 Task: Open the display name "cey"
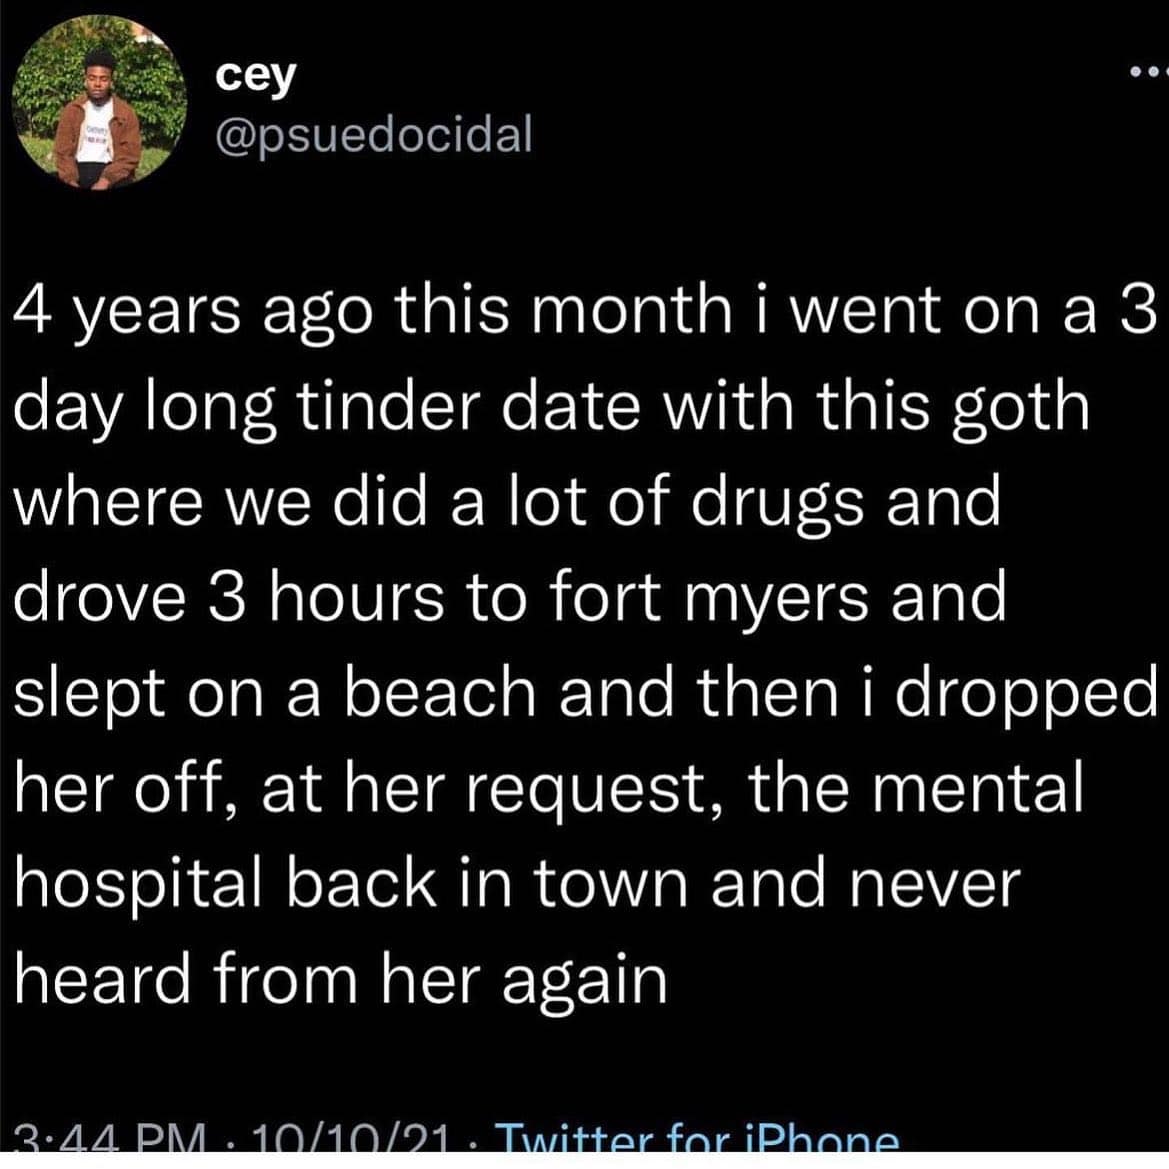(x=257, y=76)
